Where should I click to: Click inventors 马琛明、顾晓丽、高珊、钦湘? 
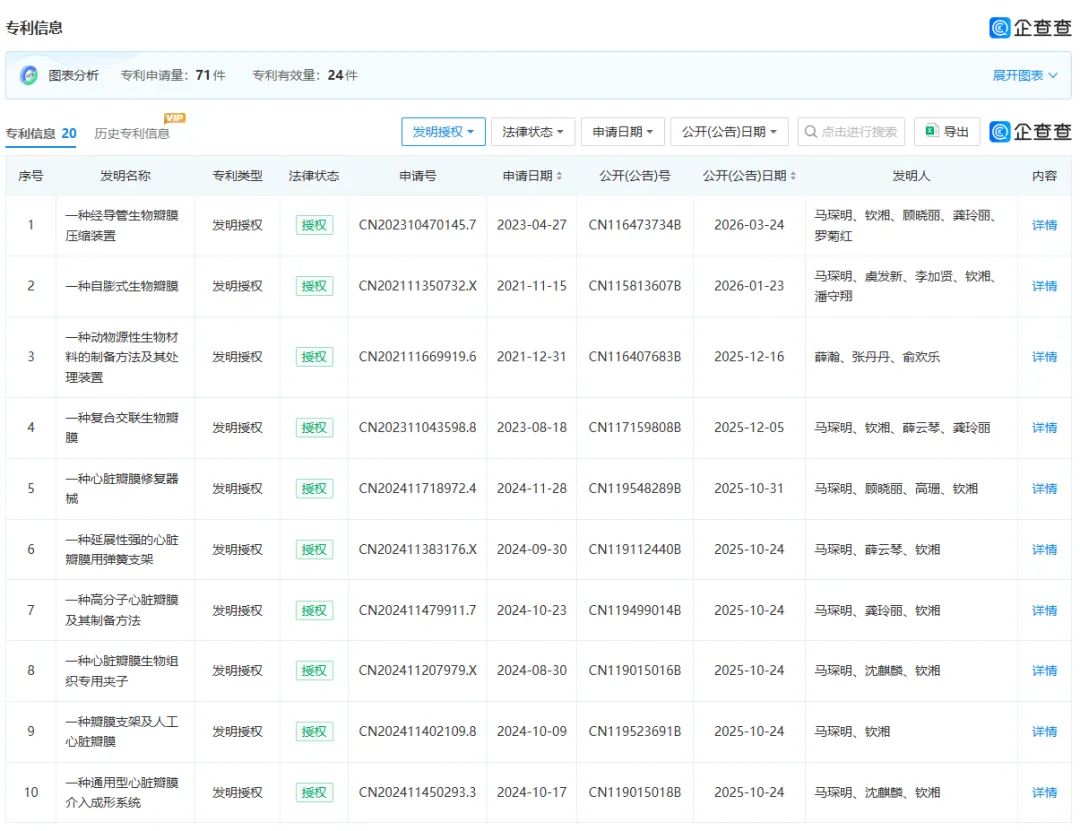click(x=896, y=489)
